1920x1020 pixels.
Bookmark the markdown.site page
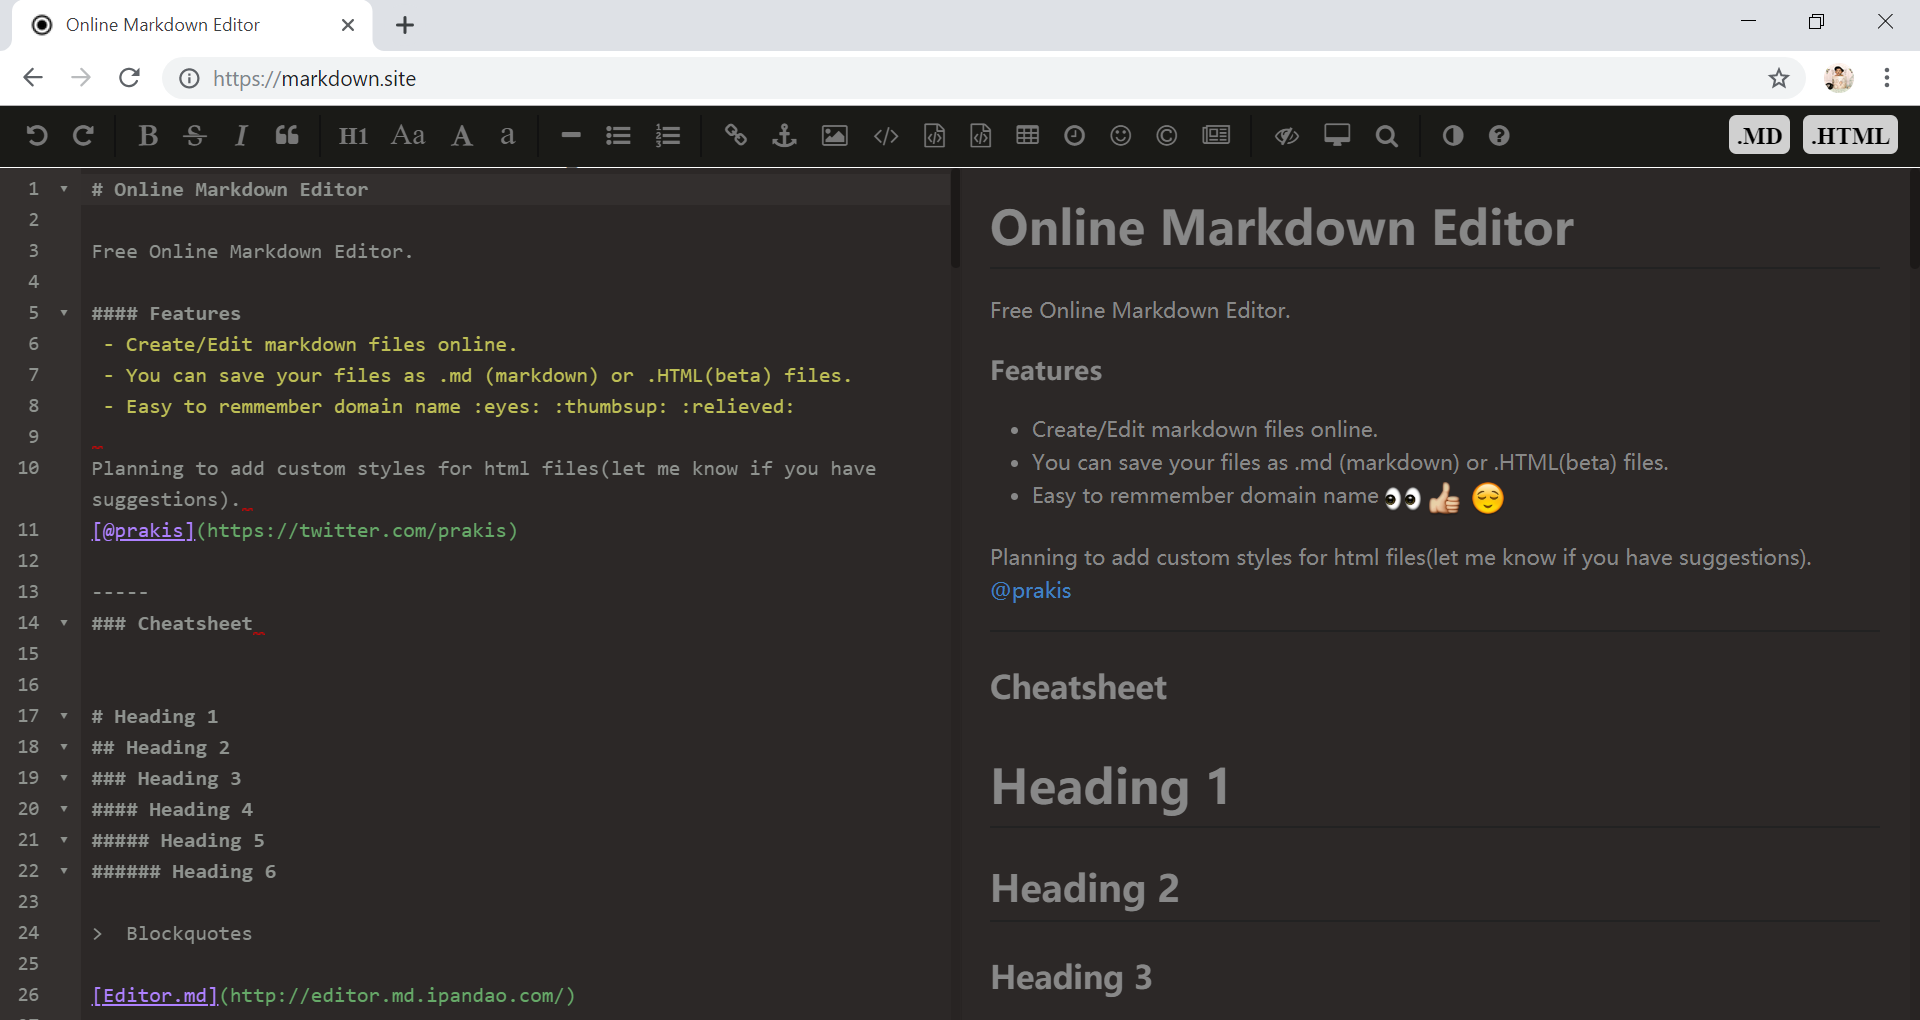[1780, 78]
